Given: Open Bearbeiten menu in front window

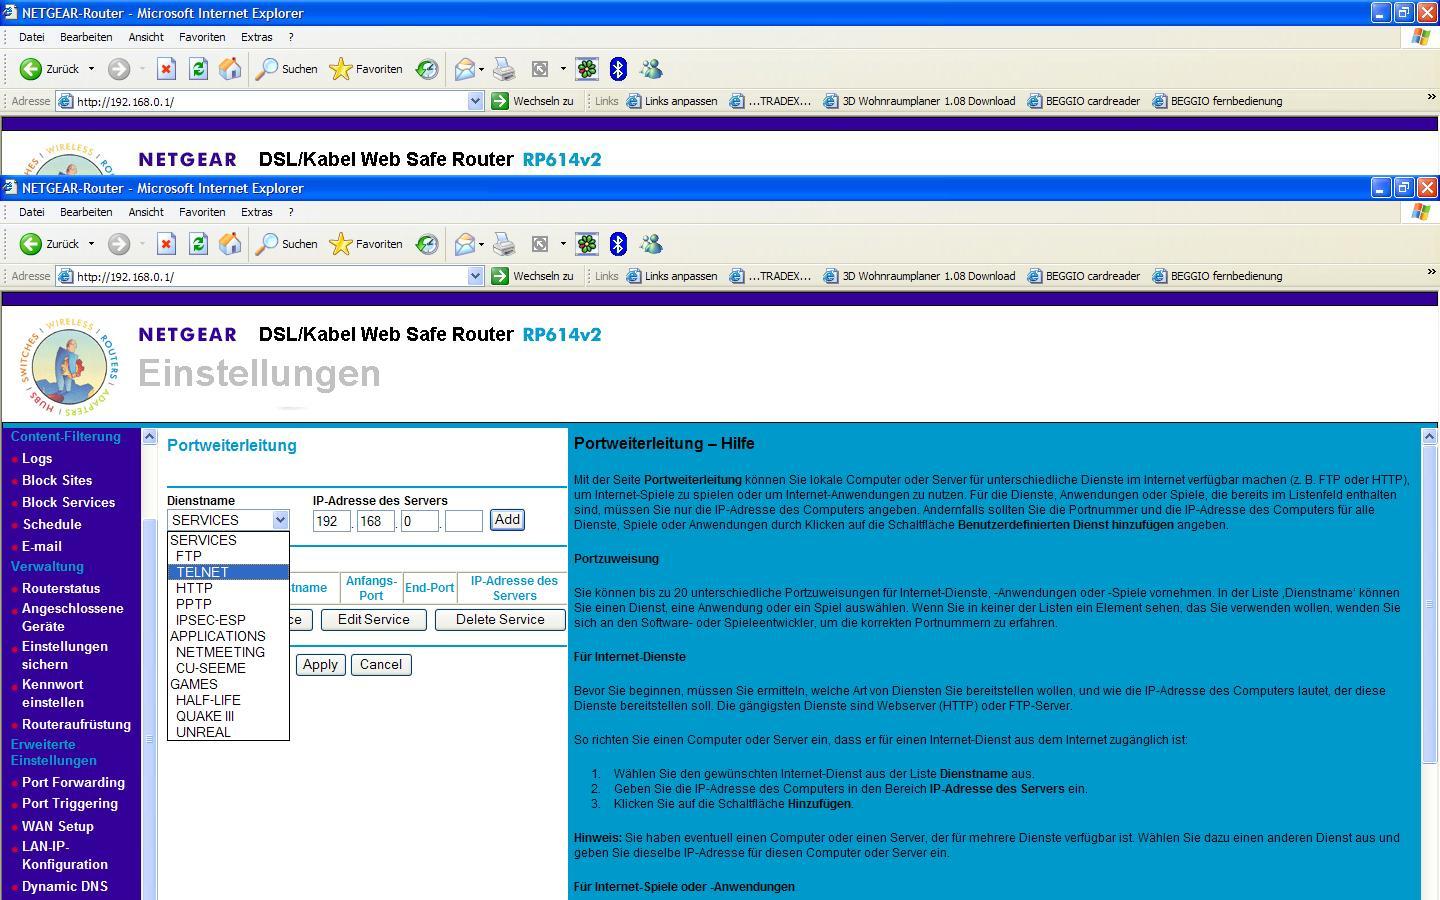Looking at the screenshot, I should pyautogui.click(x=86, y=212).
